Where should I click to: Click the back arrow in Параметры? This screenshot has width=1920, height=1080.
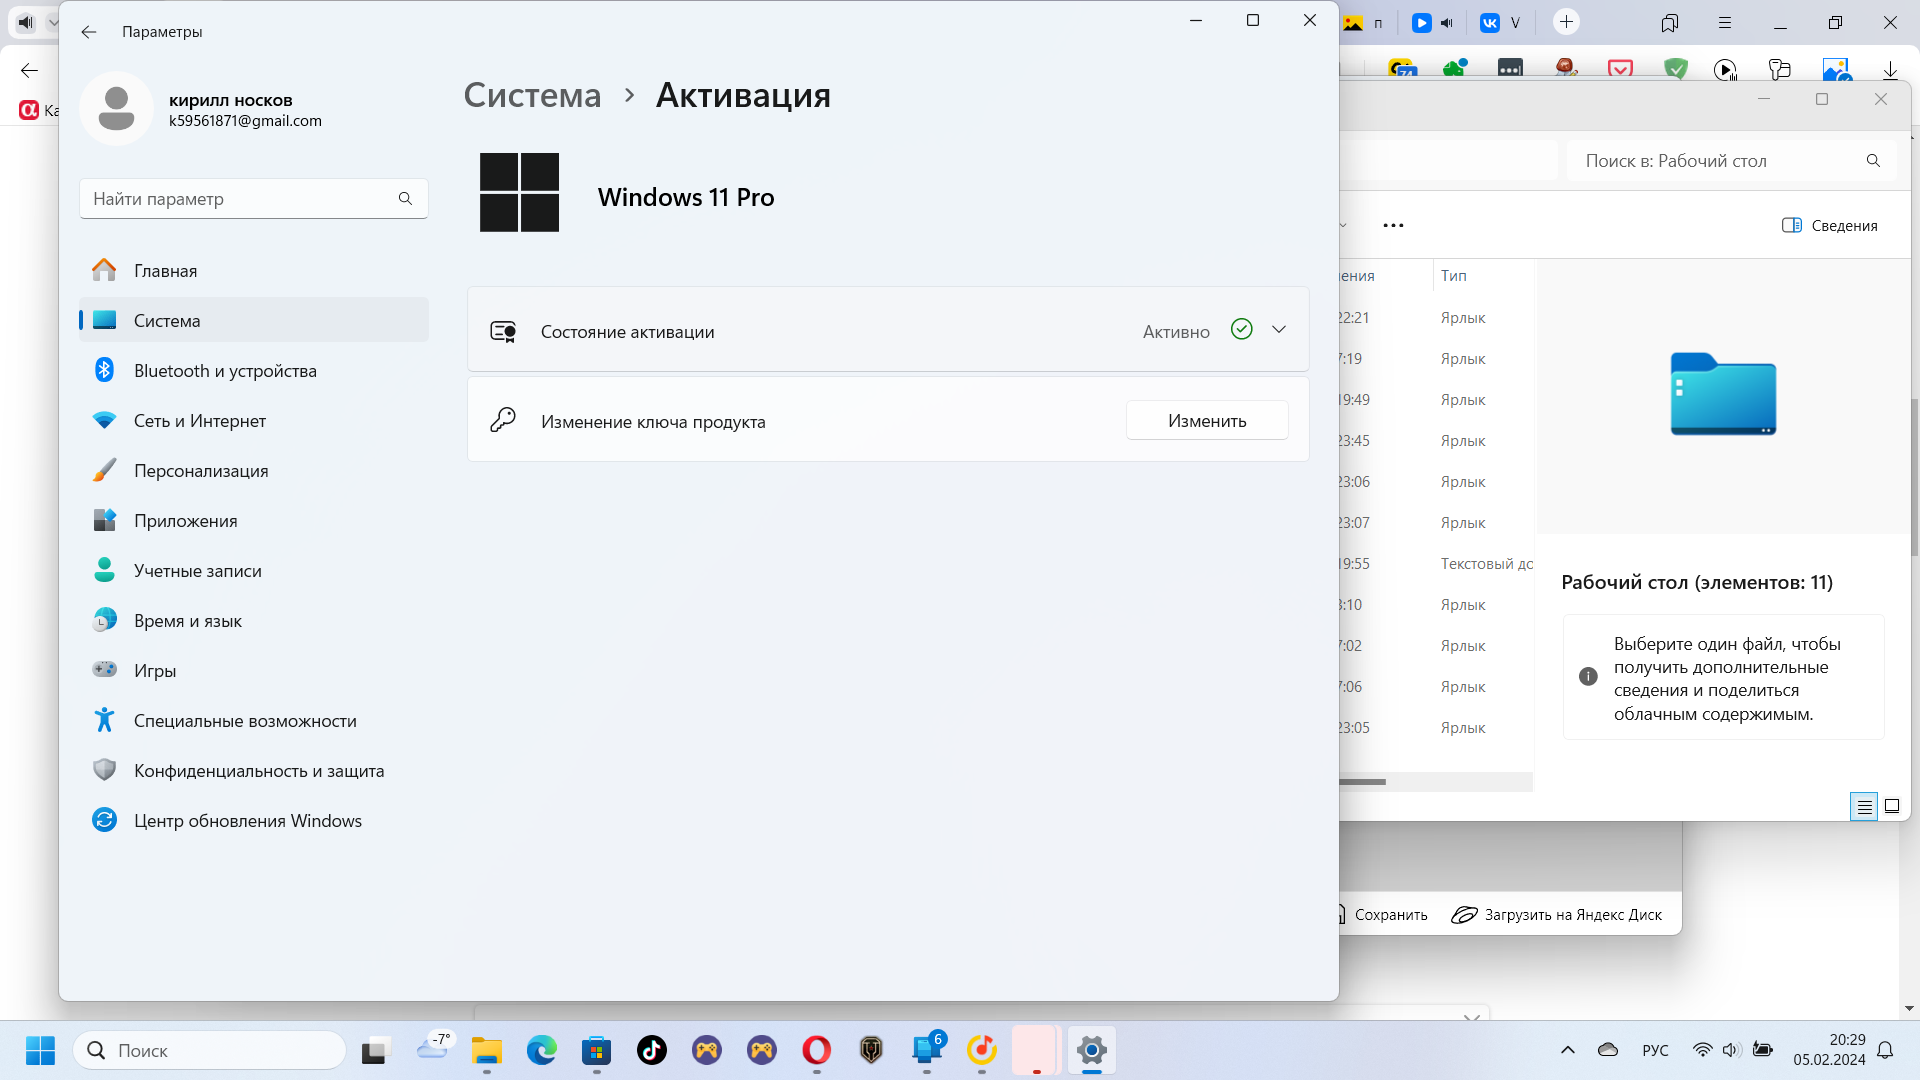pyautogui.click(x=89, y=32)
